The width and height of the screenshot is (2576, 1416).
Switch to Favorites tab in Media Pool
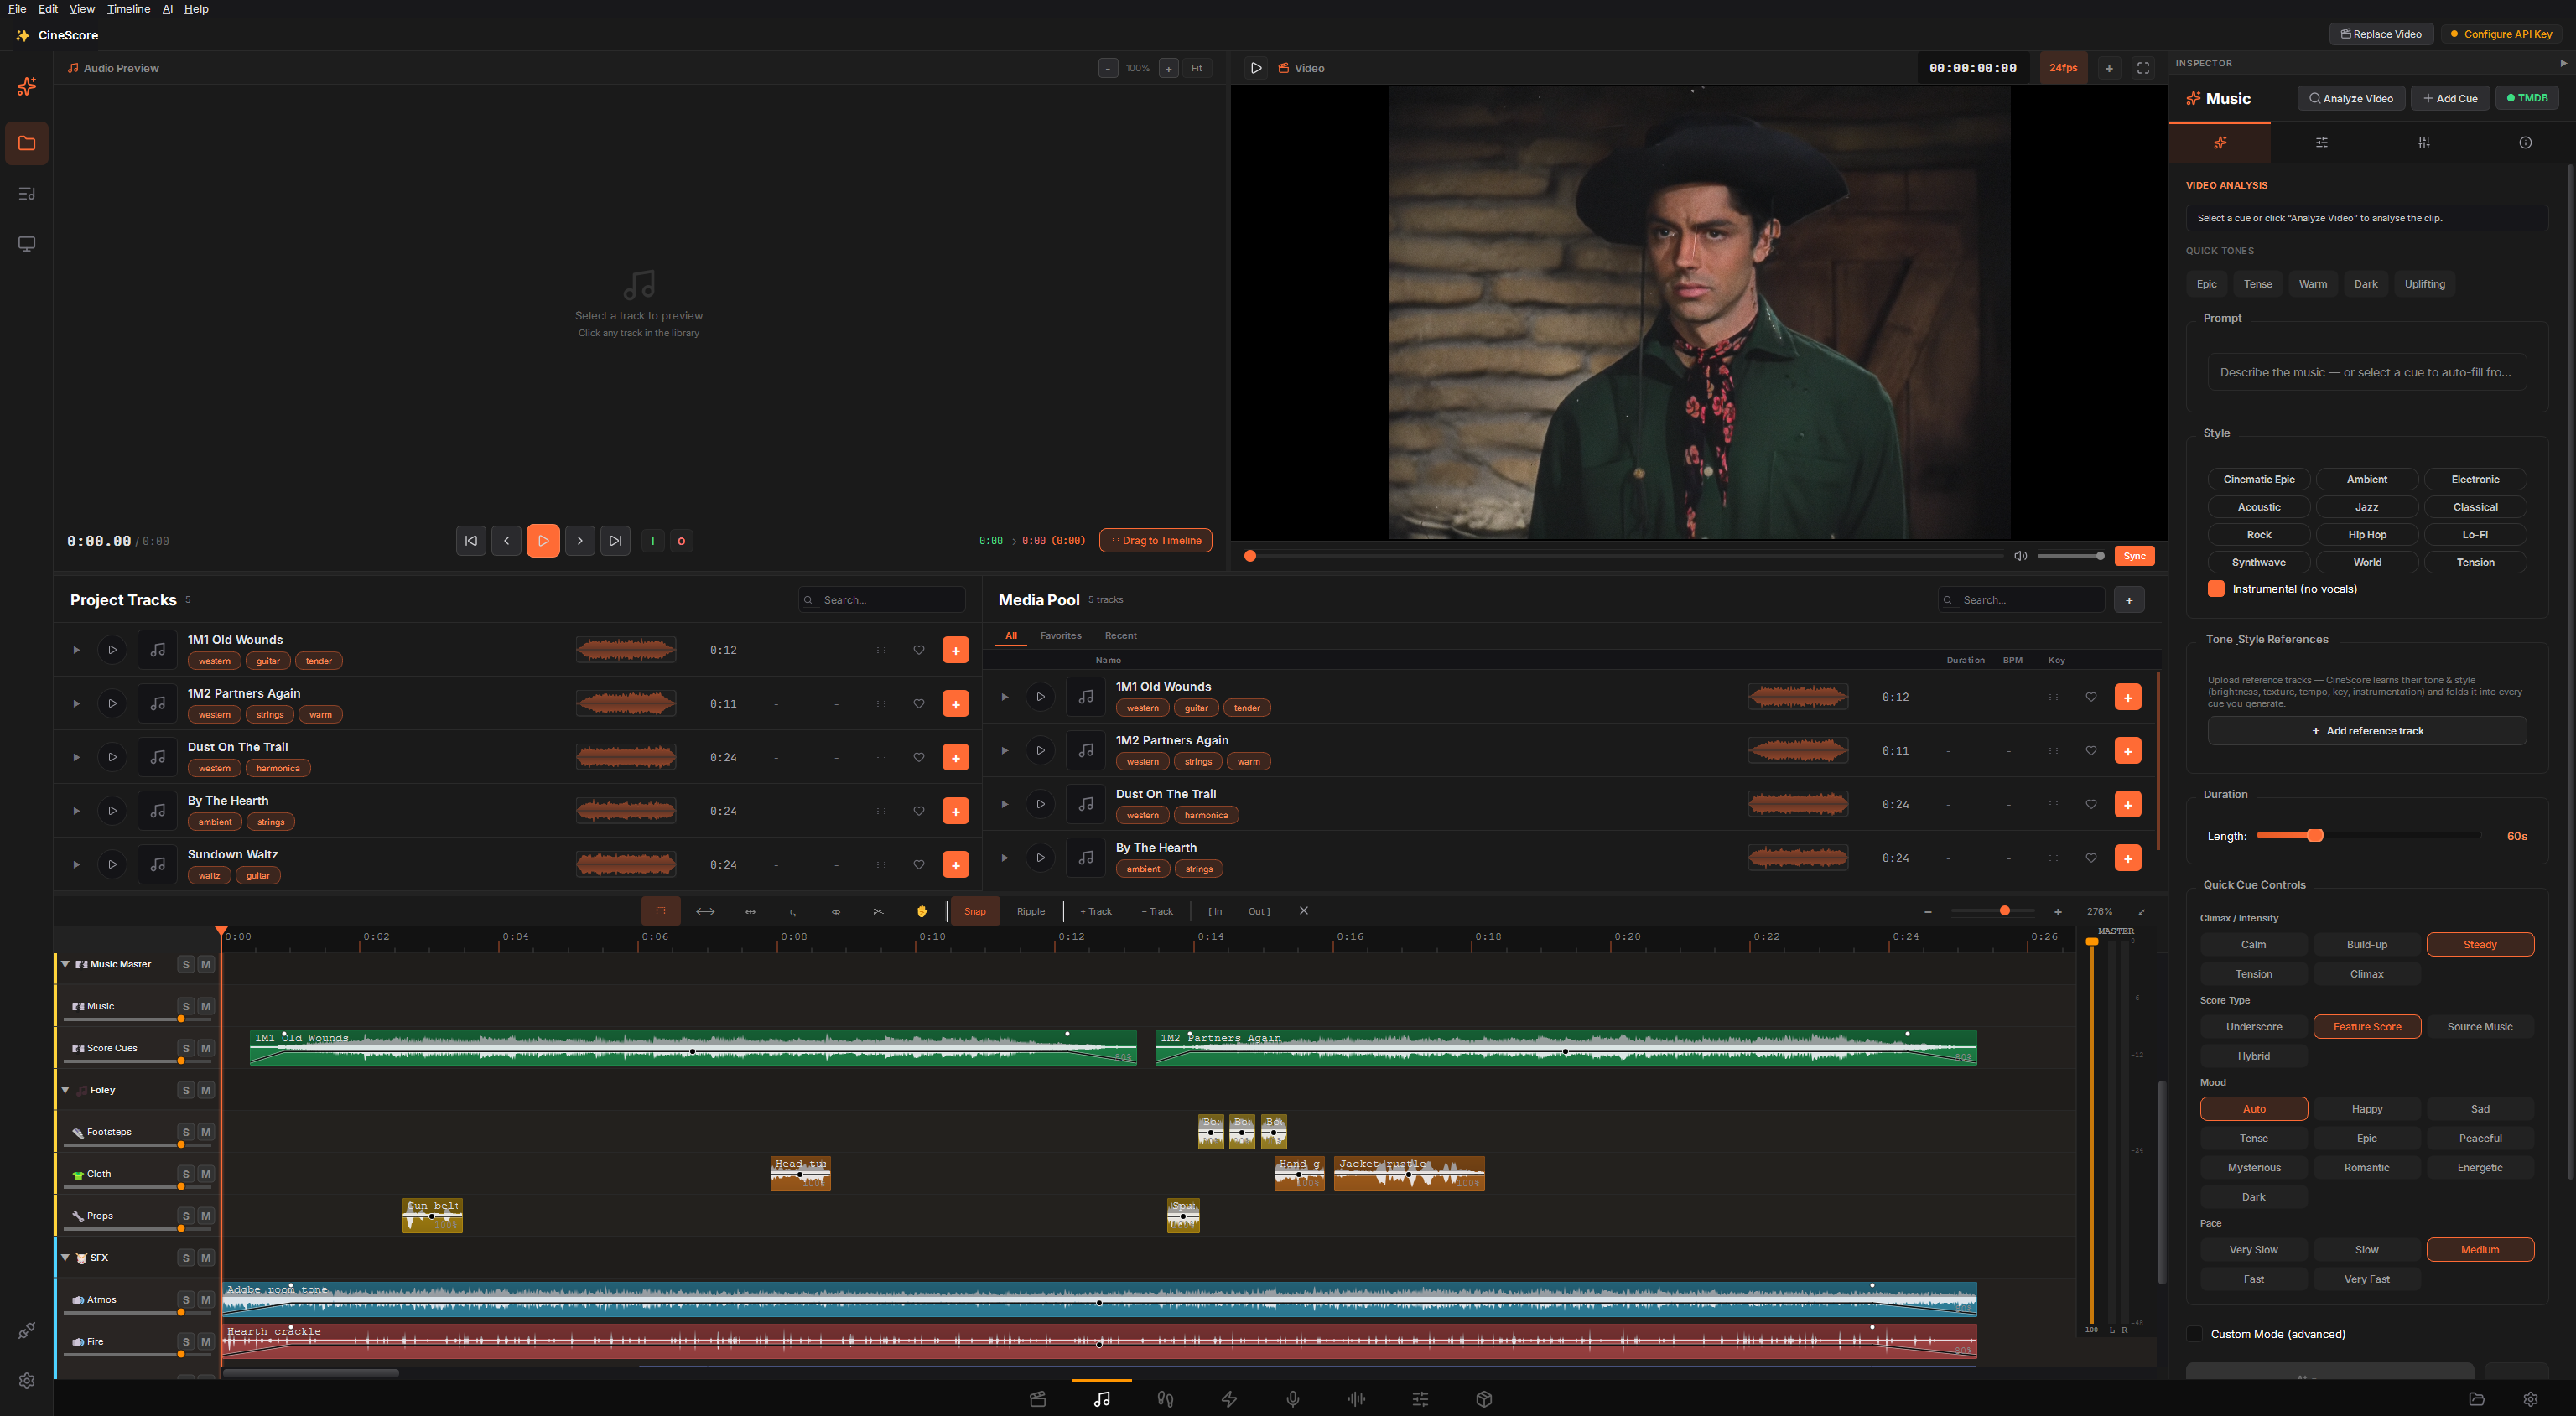(1060, 636)
